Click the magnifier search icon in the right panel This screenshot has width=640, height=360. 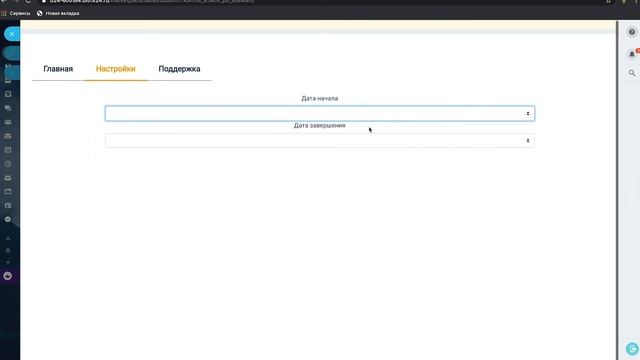point(632,73)
